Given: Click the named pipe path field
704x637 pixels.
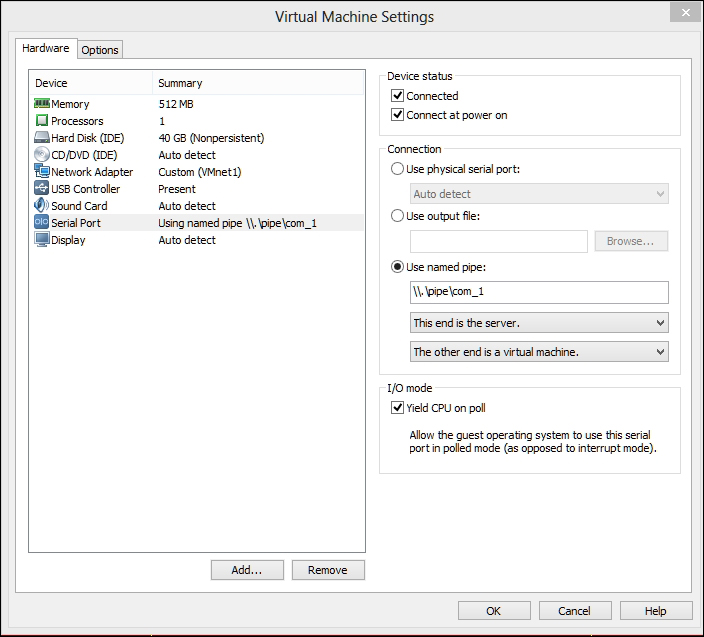Looking at the screenshot, I should pyautogui.click(x=539, y=292).
